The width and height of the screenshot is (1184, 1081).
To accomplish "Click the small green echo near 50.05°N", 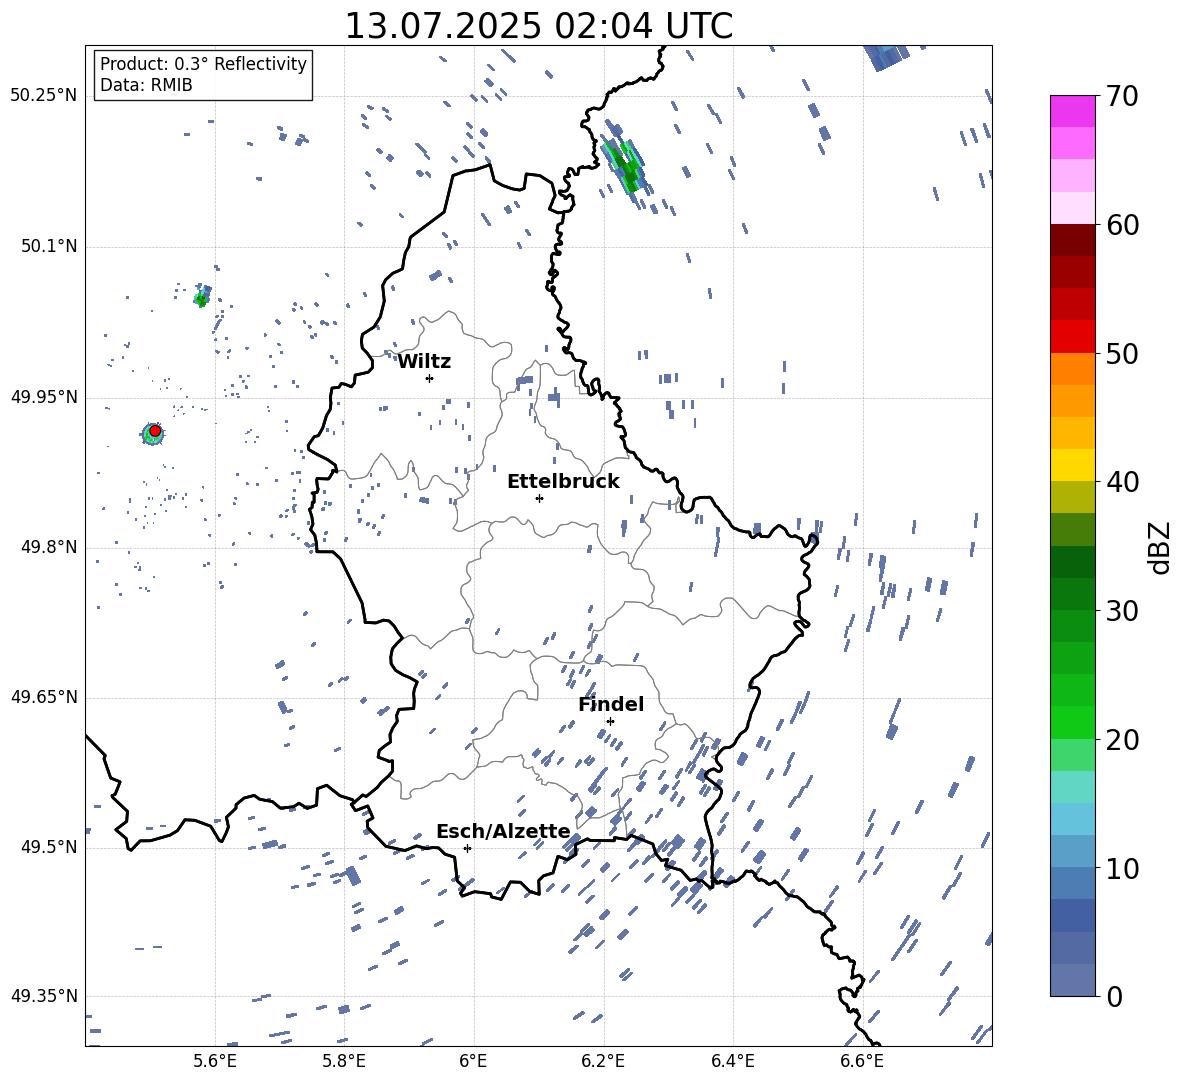I will point(201,299).
